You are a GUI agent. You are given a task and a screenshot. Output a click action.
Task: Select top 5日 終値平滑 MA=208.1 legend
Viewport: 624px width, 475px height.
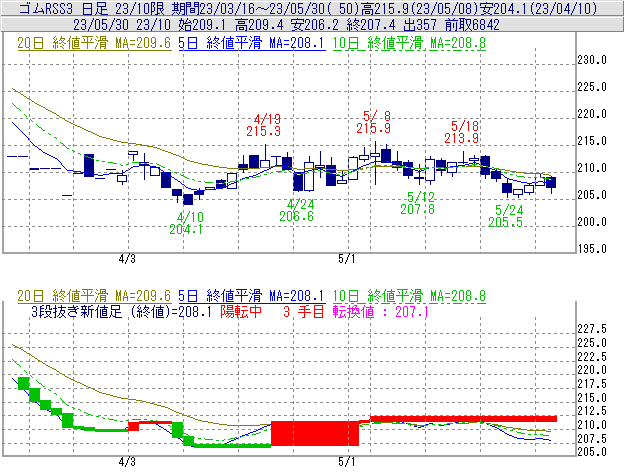[252, 43]
